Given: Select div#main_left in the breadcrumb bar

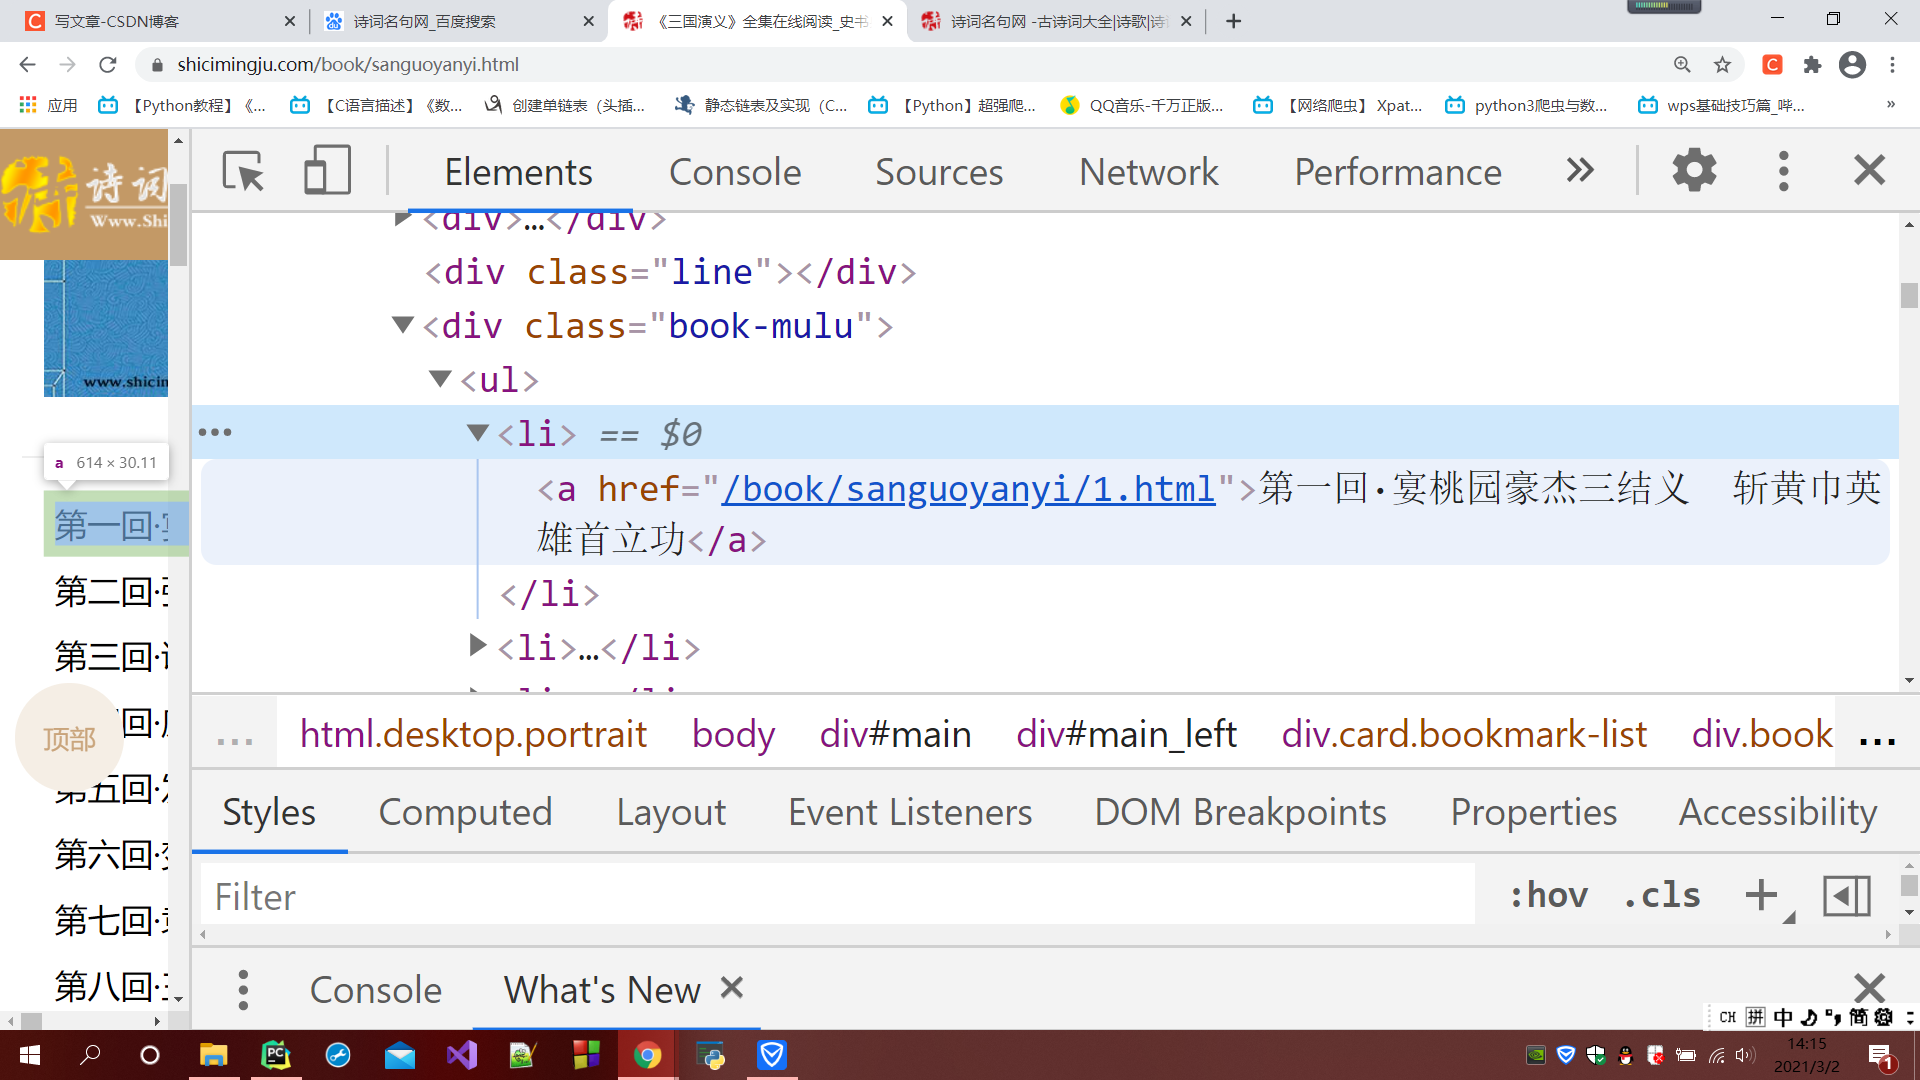Looking at the screenshot, I should tap(1126, 735).
